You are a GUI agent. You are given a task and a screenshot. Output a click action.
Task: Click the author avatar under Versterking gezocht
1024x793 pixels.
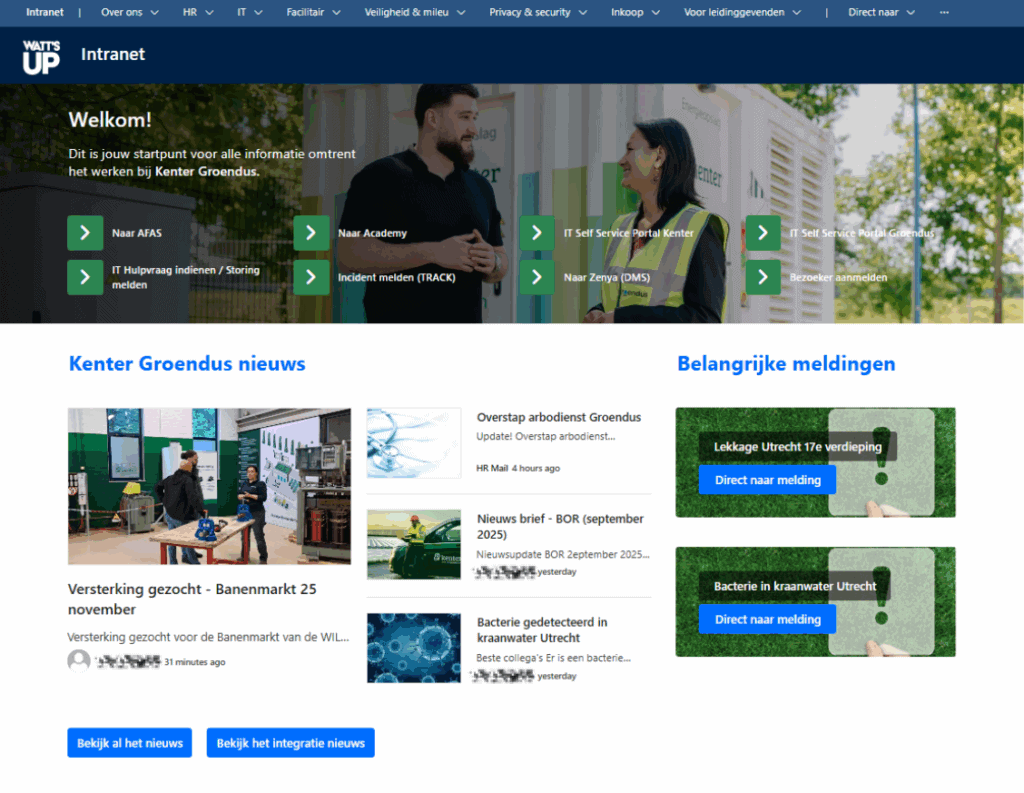79,660
